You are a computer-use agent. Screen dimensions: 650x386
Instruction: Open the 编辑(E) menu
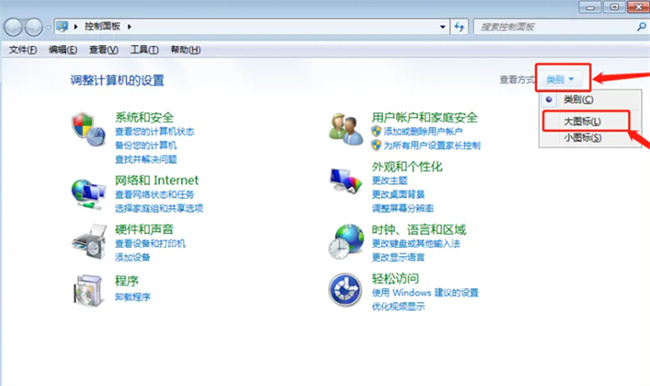pos(63,50)
